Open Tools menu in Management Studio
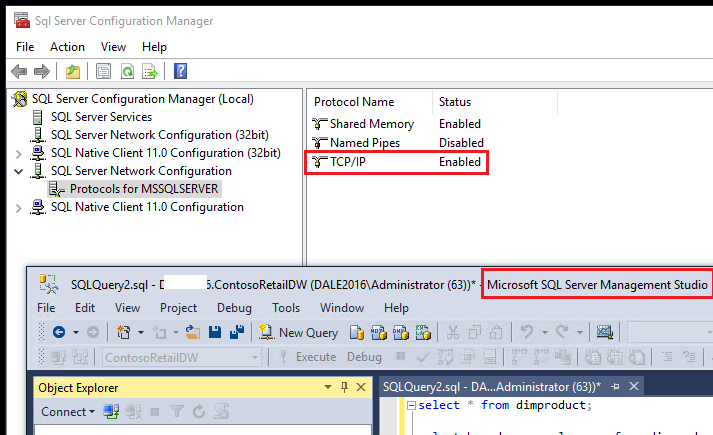Image resolution: width=713 pixels, height=435 pixels. click(286, 308)
